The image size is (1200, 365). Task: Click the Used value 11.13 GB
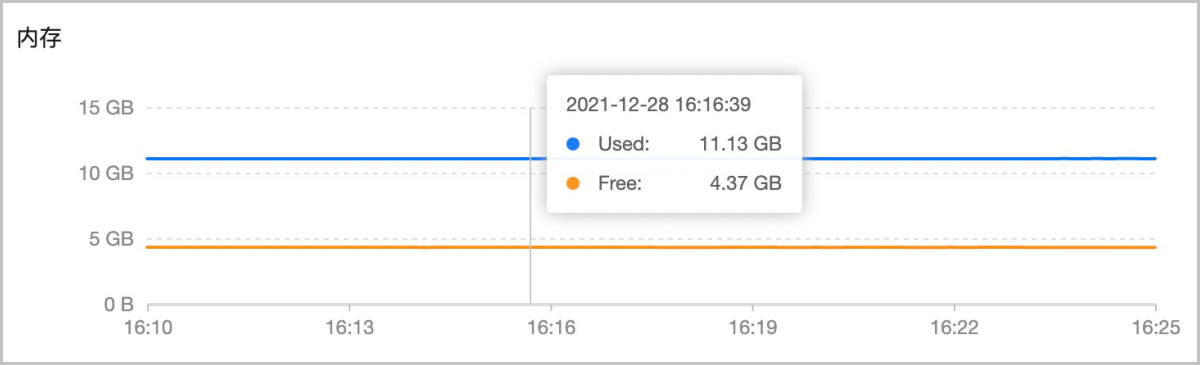point(740,144)
